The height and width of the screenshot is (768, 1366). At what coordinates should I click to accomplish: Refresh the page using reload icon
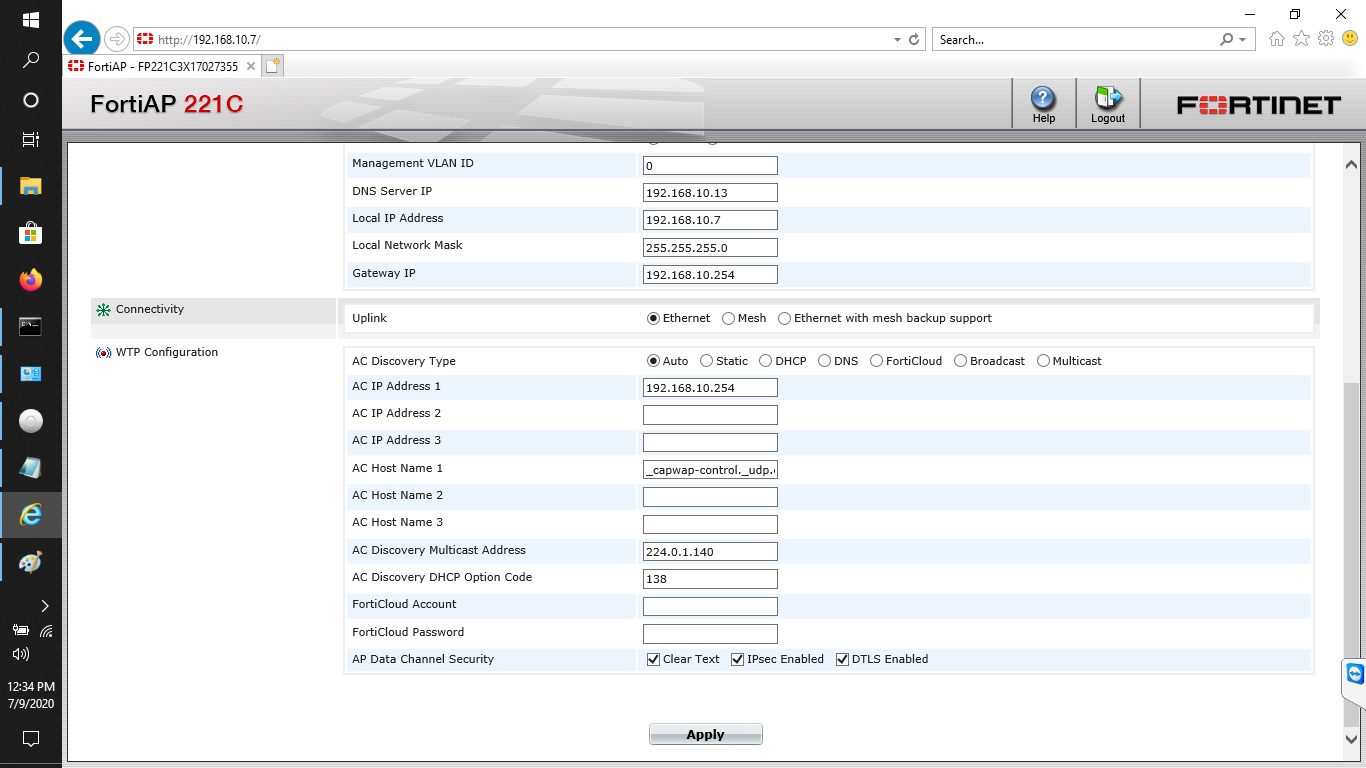(x=913, y=40)
